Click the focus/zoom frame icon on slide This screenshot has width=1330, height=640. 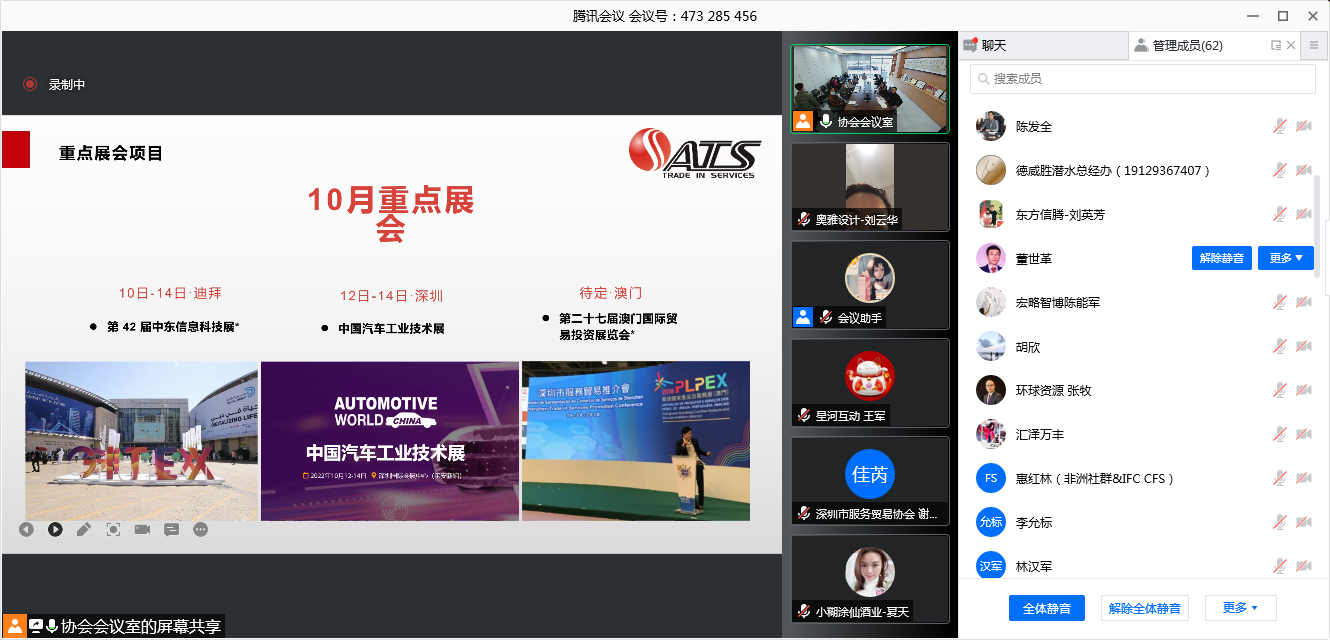point(113,529)
